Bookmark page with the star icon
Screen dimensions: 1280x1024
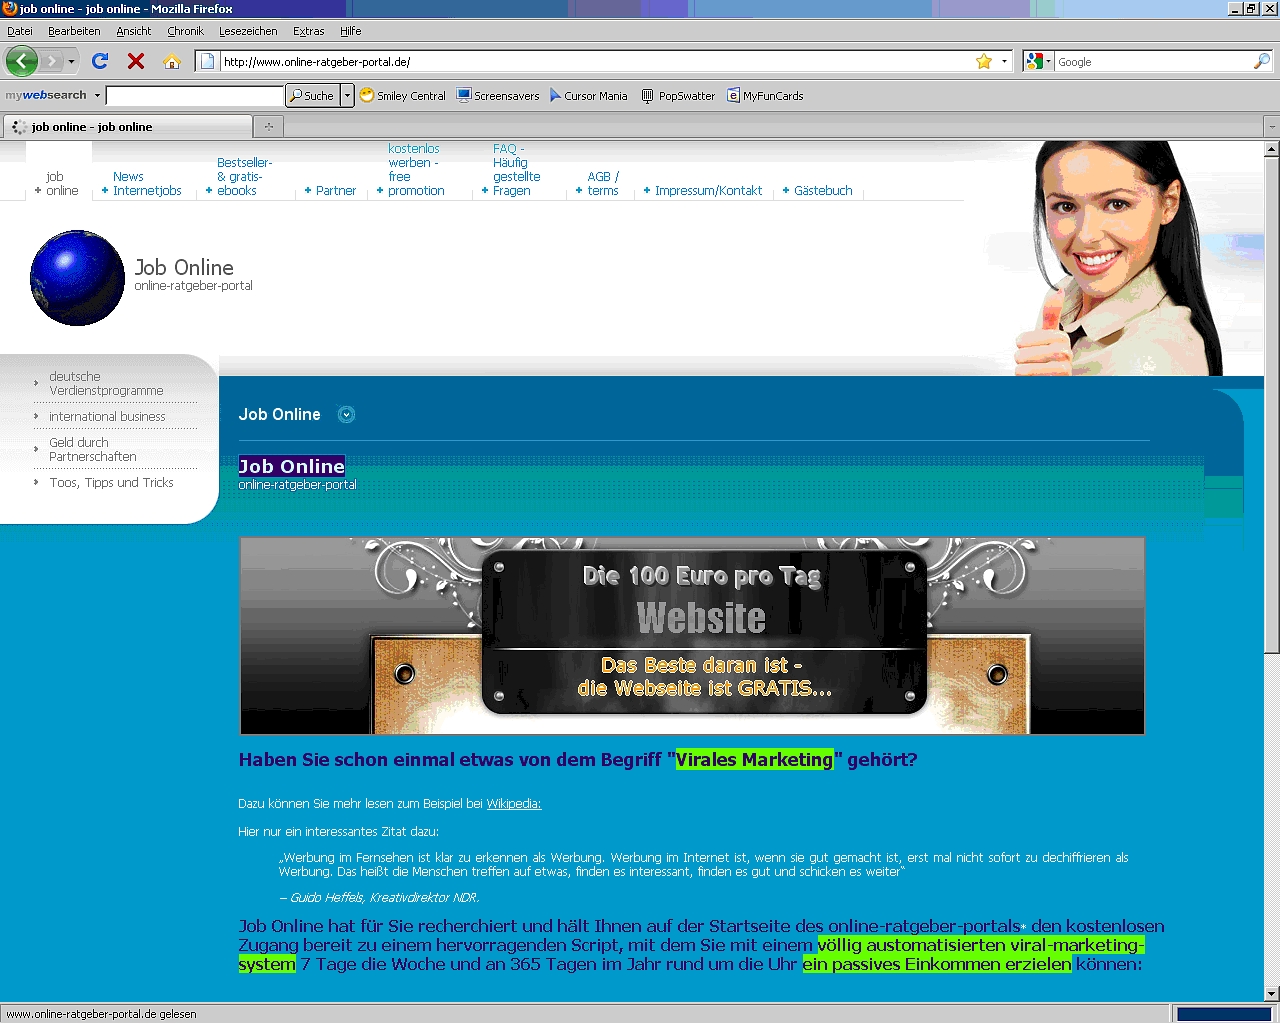pyautogui.click(x=984, y=62)
